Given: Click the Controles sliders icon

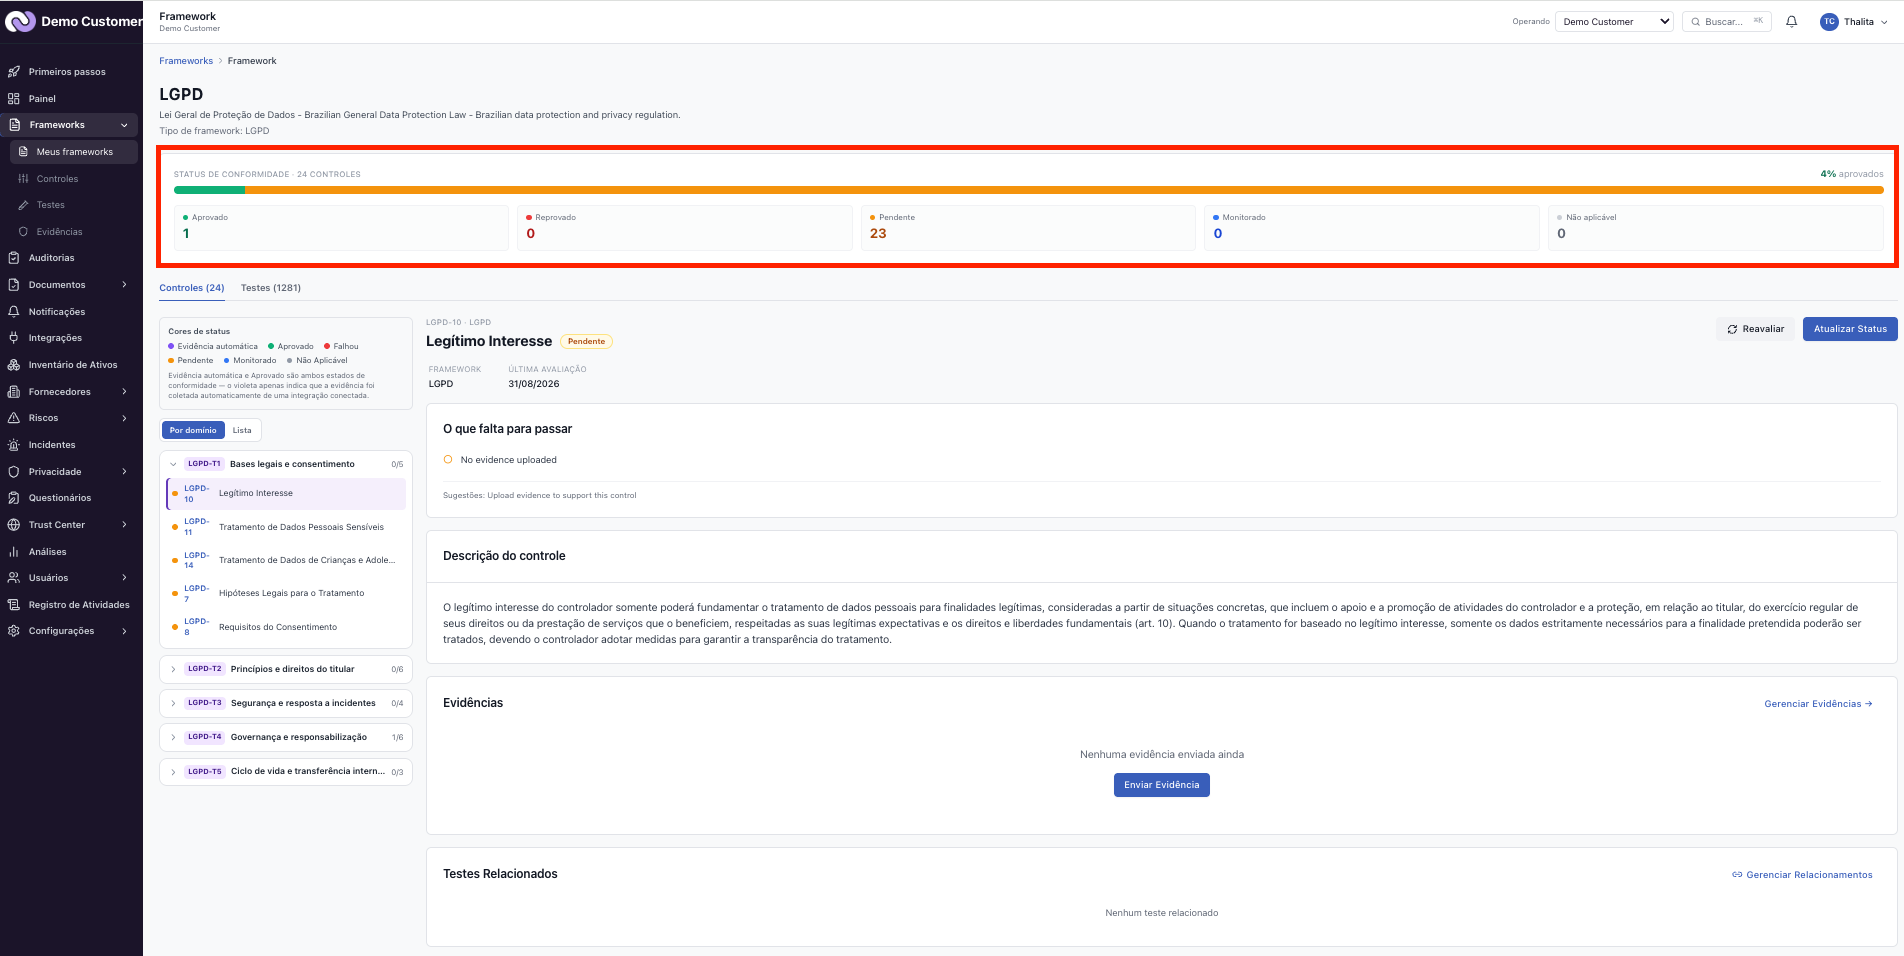Looking at the screenshot, I should [x=23, y=179].
